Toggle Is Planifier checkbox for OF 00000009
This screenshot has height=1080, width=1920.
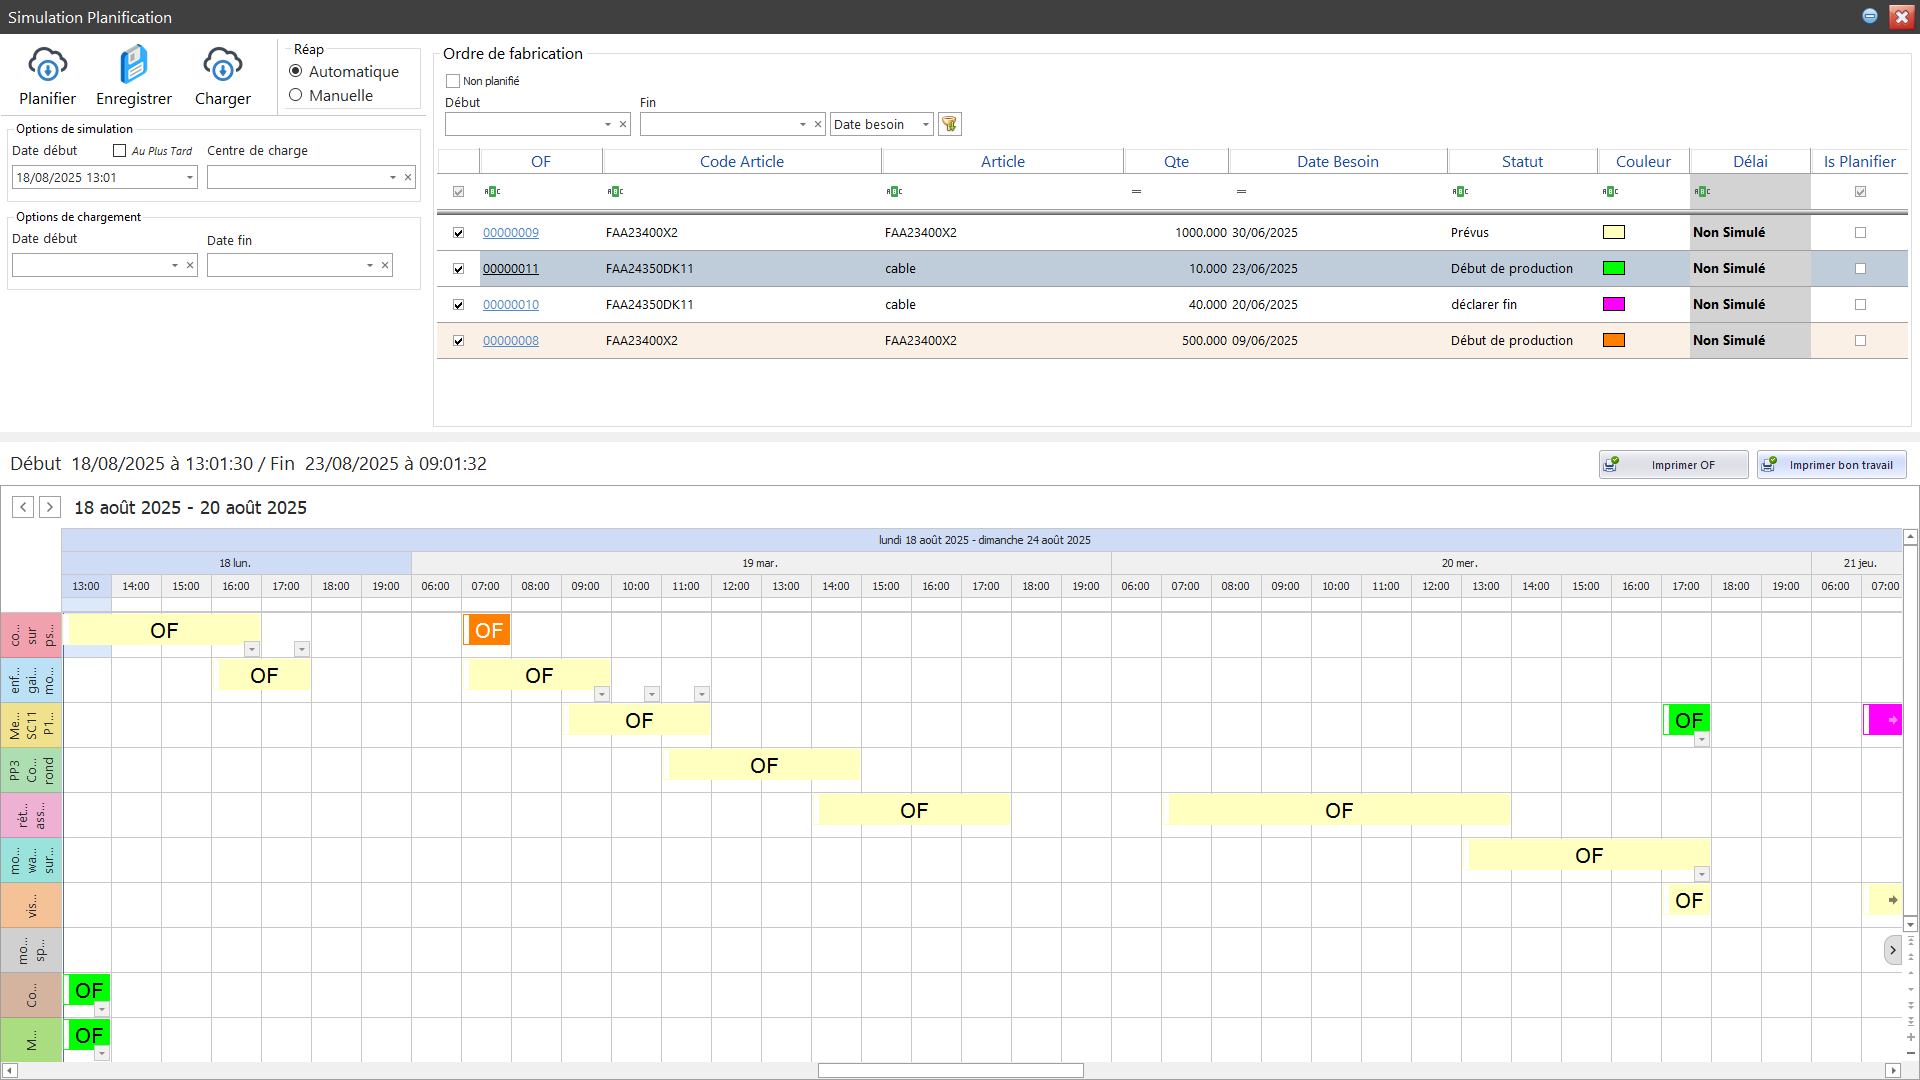1860,232
